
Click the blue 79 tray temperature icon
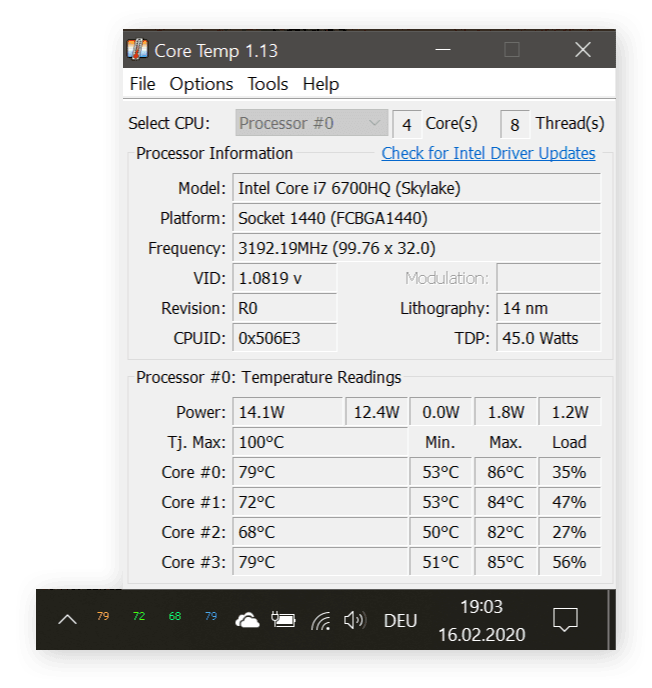click(211, 616)
